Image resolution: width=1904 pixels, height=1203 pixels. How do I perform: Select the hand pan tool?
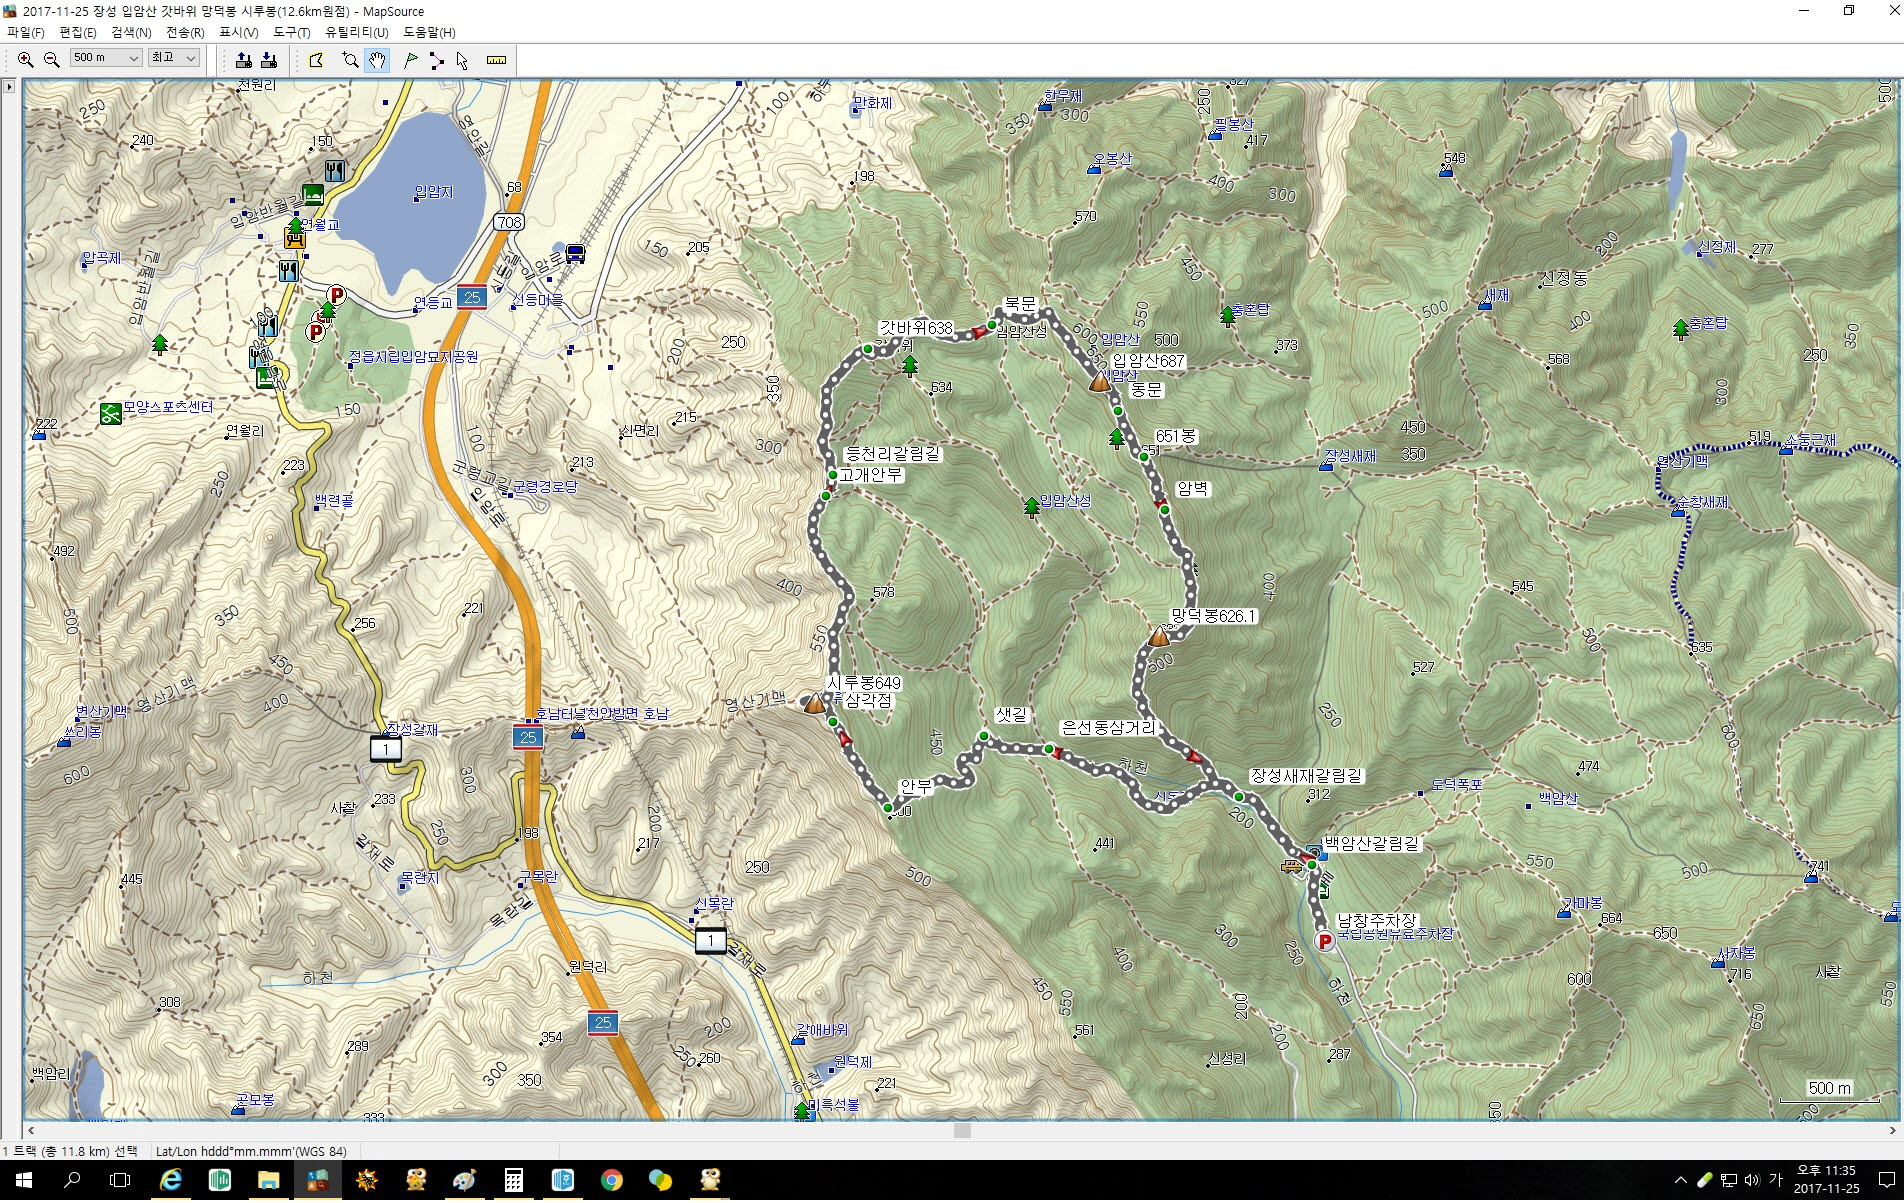coord(377,60)
